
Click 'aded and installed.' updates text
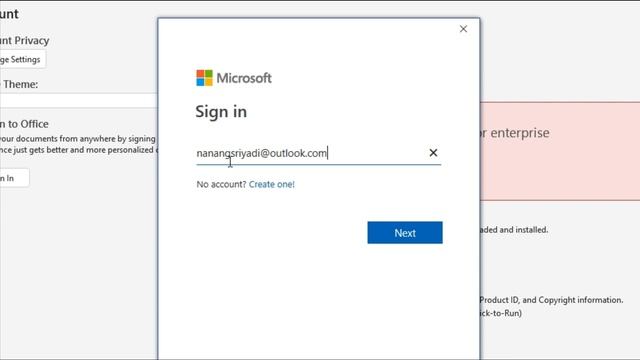coord(513,229)
